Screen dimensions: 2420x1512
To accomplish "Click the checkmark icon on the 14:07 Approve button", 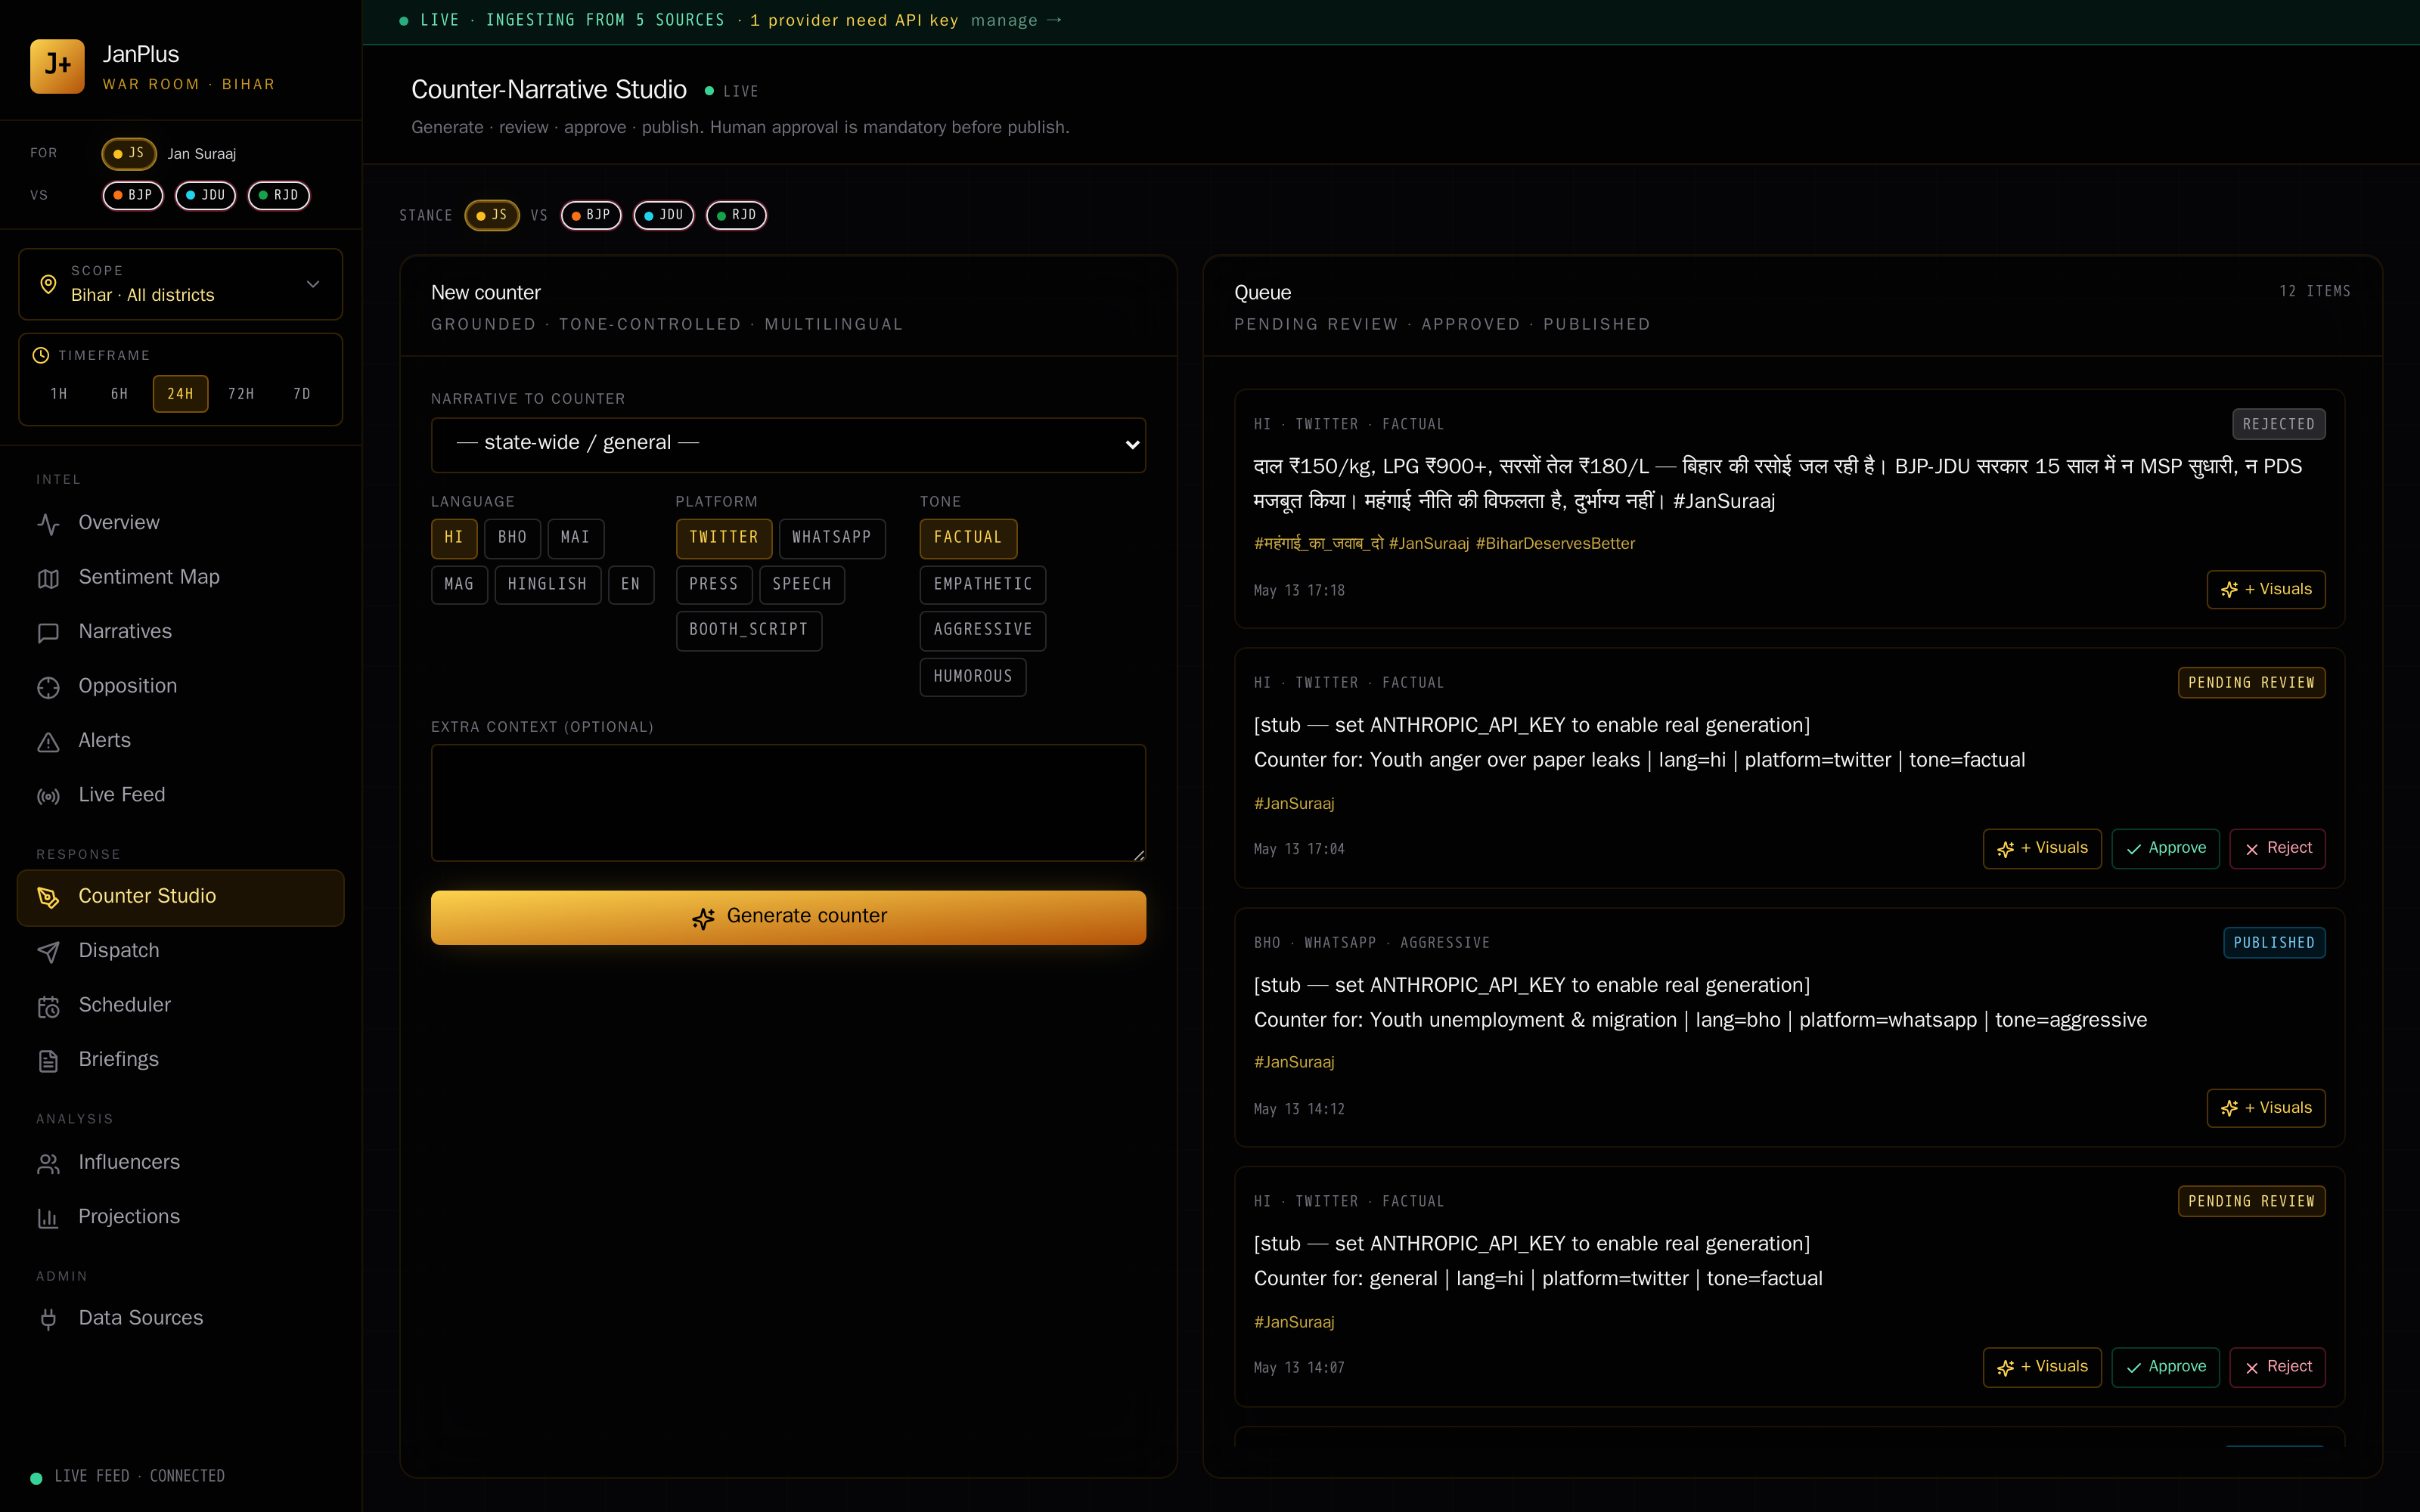I will 2134,1368.
